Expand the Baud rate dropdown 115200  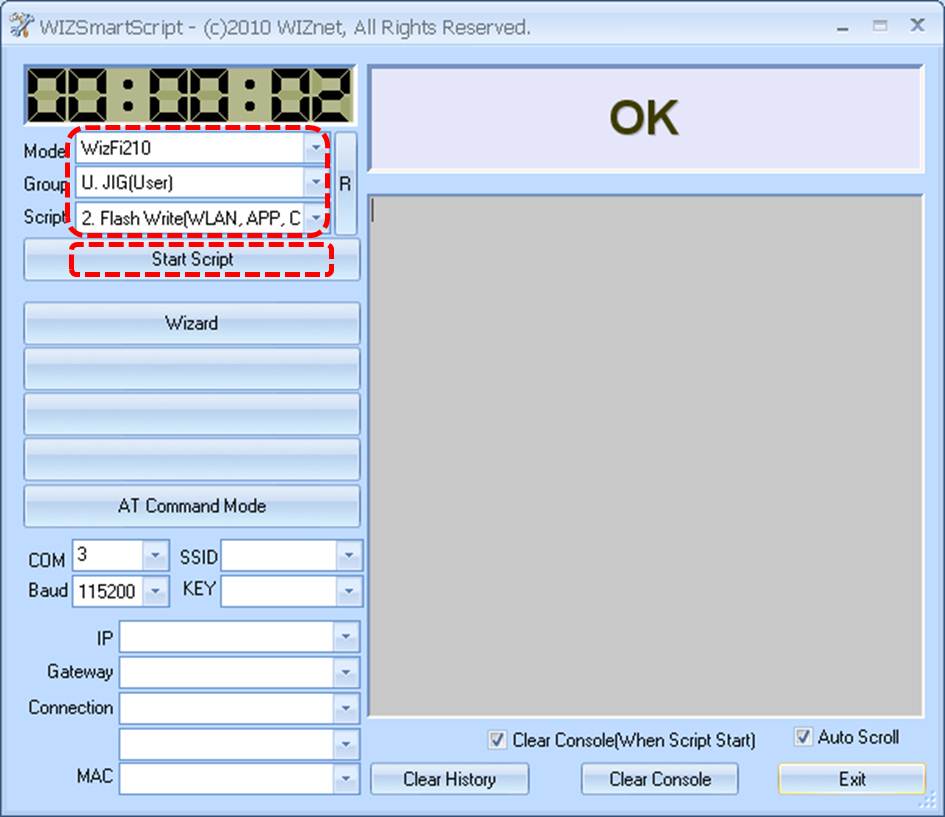point(155,591)
